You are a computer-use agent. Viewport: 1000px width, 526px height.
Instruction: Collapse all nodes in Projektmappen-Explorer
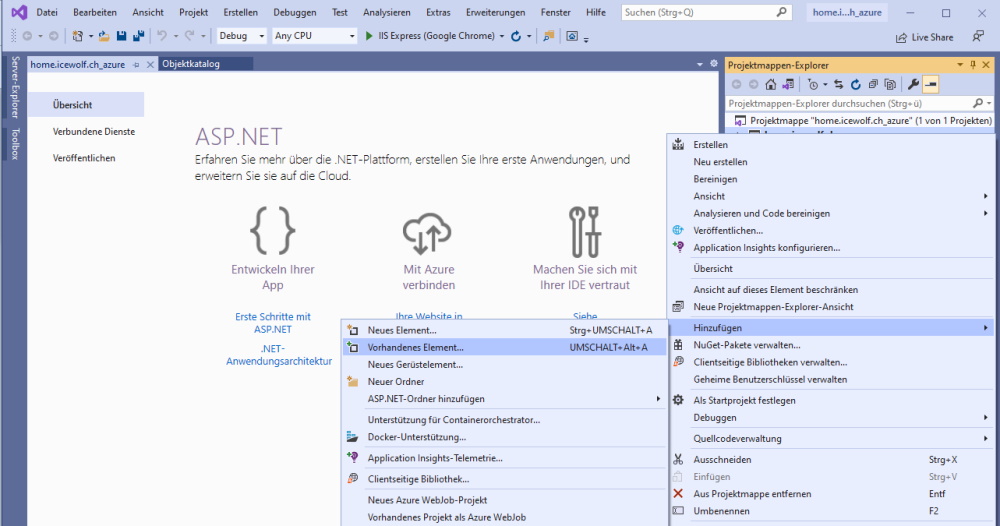pos(873,84)
